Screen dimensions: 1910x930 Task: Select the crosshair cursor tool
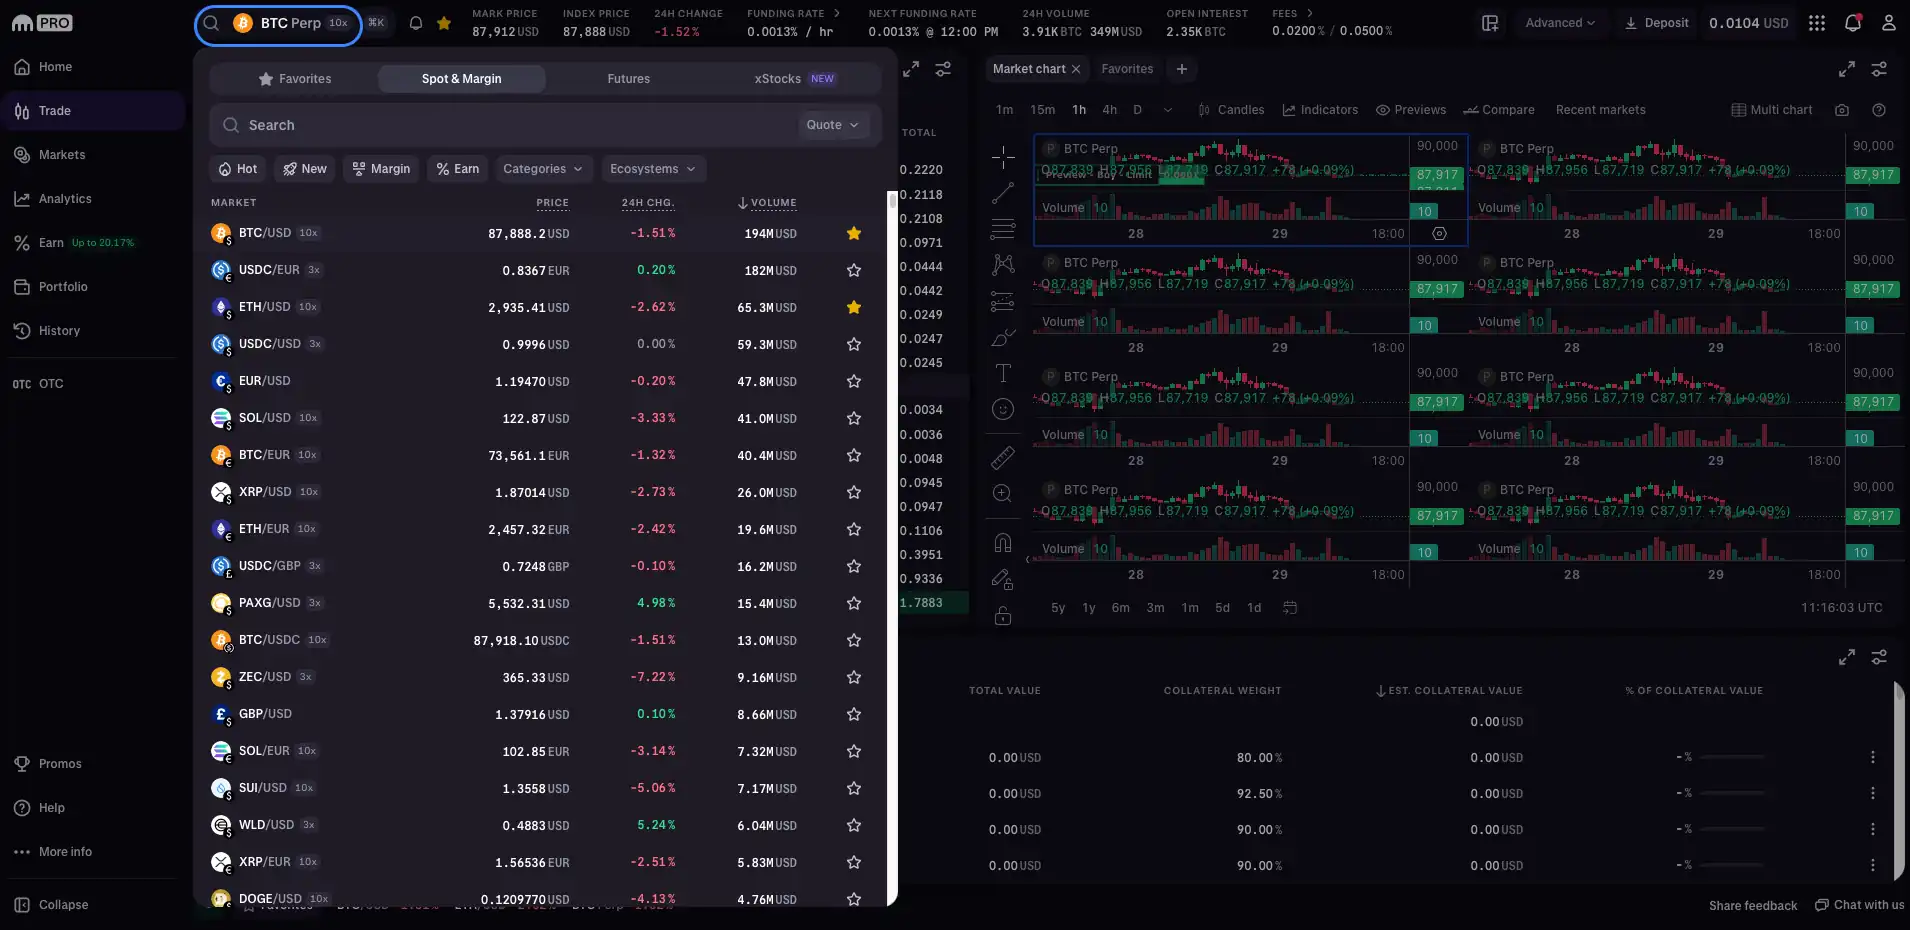point(1004,157)
